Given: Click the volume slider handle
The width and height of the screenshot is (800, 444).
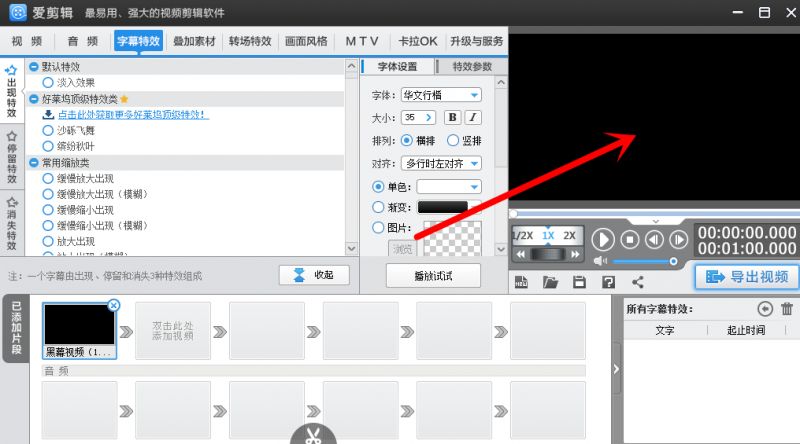Looking at the screenshot, I should click(674, 261).
